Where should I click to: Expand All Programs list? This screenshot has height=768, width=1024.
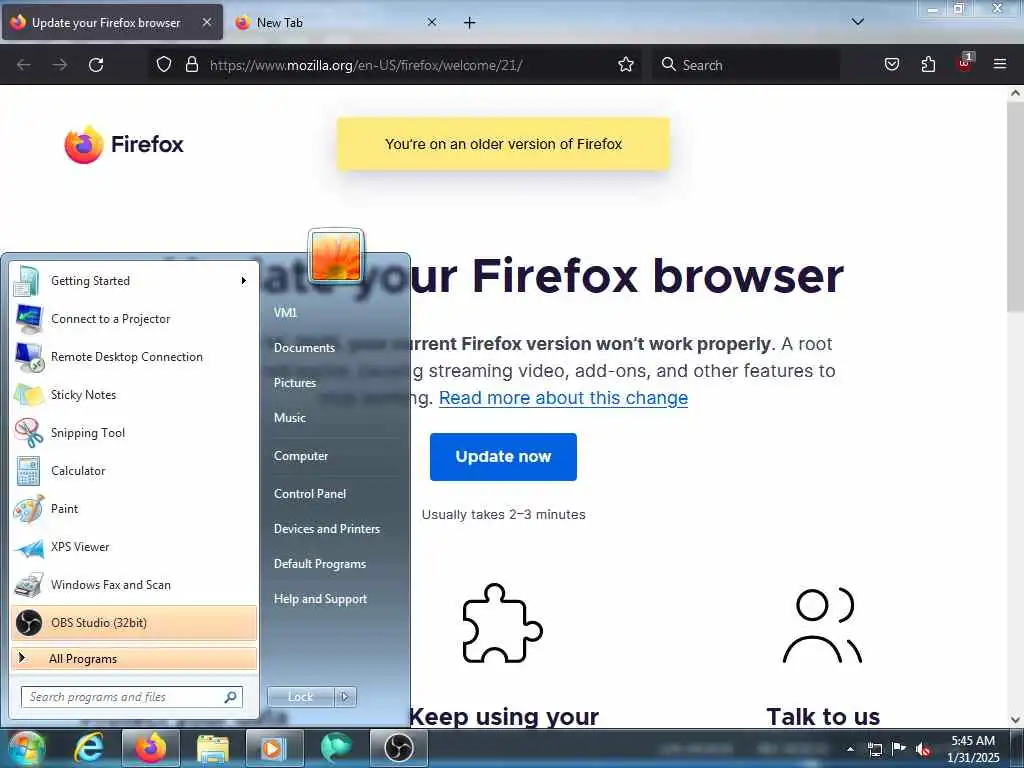[x=134, y=658]
